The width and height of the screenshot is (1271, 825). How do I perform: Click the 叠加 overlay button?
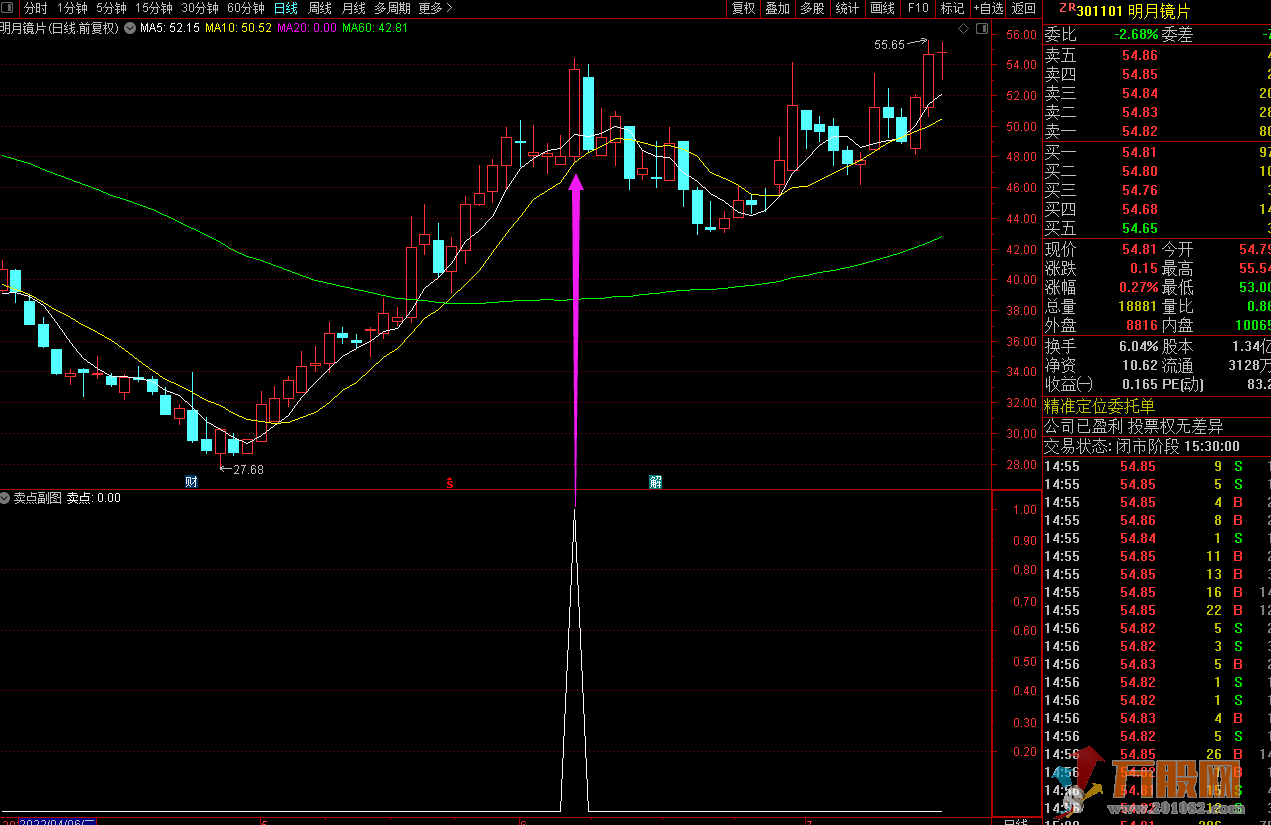(777, 8)
